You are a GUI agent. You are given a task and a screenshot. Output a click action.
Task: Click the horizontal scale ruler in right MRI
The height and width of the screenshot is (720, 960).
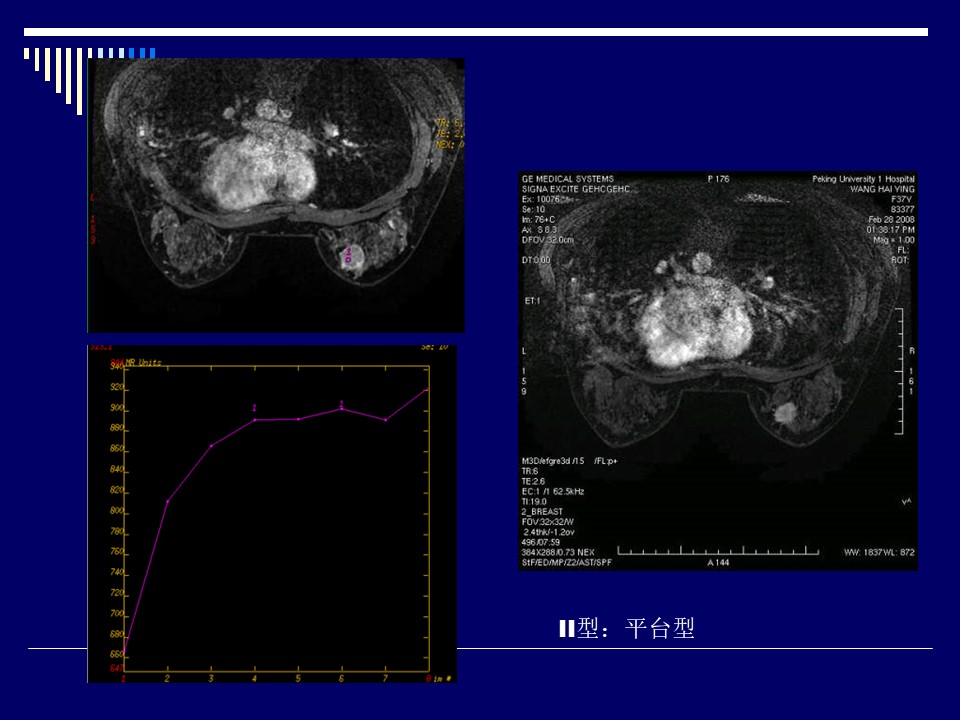click(x=718, y=550)
